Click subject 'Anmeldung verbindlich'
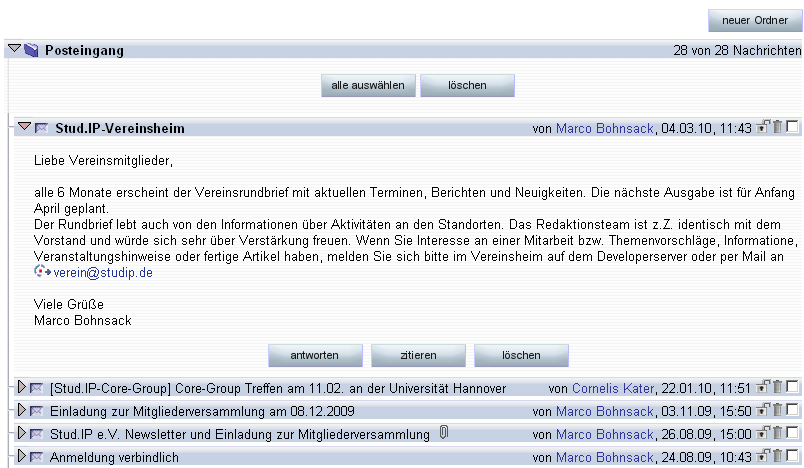This screenshot has width=804, height=468. pyautogui.click(x=114, y=457)
